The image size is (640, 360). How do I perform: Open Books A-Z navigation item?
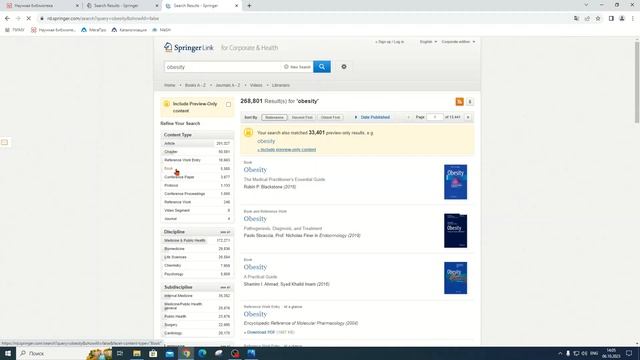click(x=195, y=85)
